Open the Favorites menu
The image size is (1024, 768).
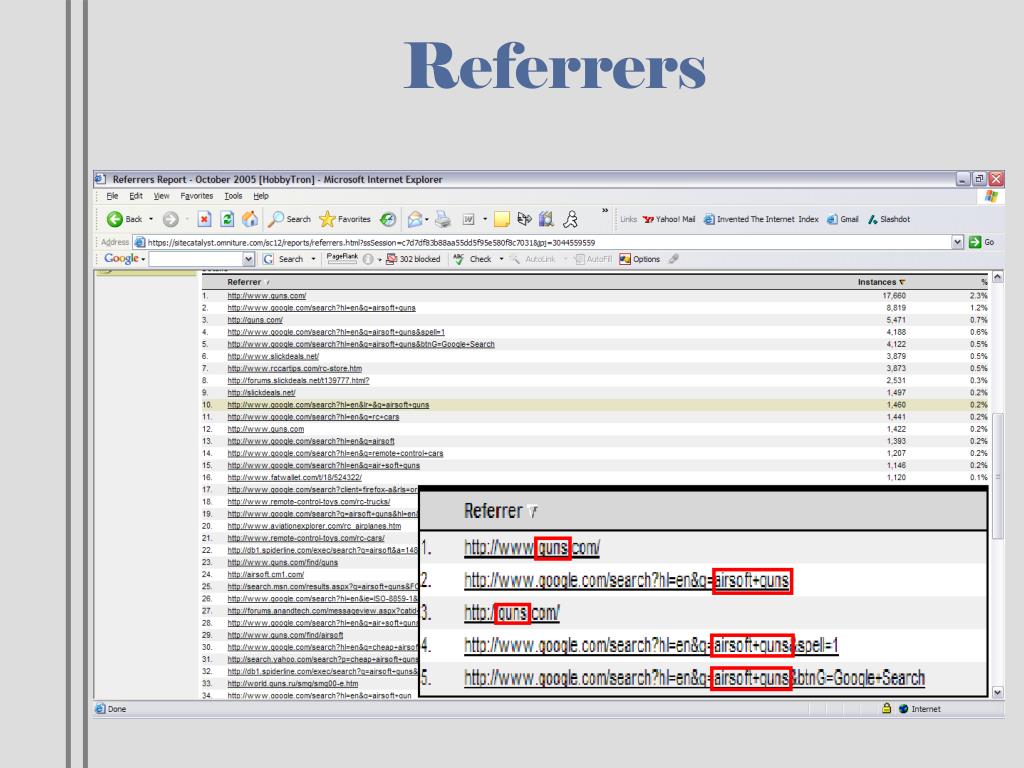197,196
